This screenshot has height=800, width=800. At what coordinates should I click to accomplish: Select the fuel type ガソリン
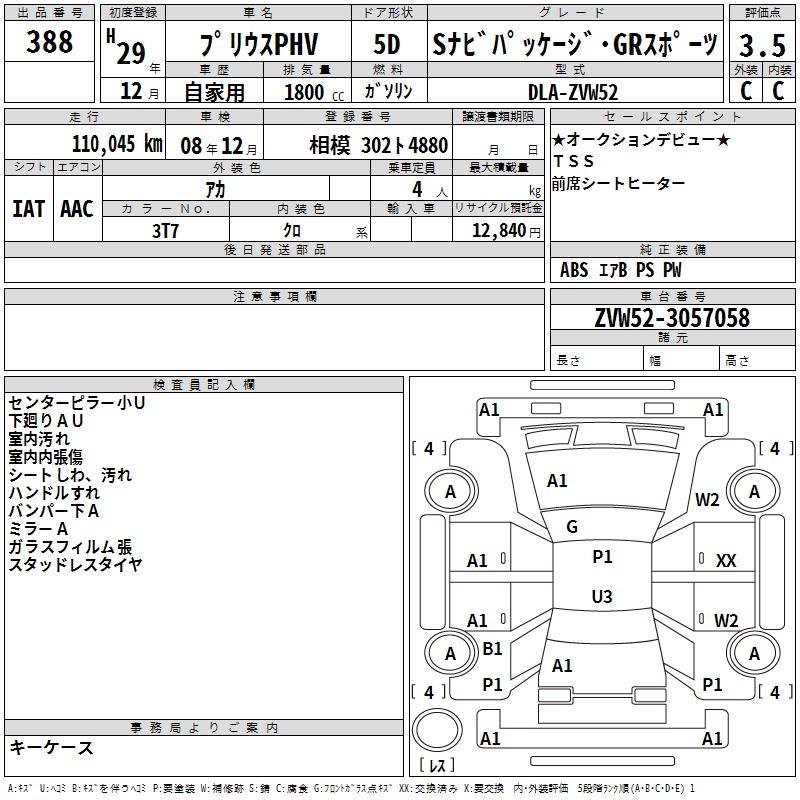[388, 91]
